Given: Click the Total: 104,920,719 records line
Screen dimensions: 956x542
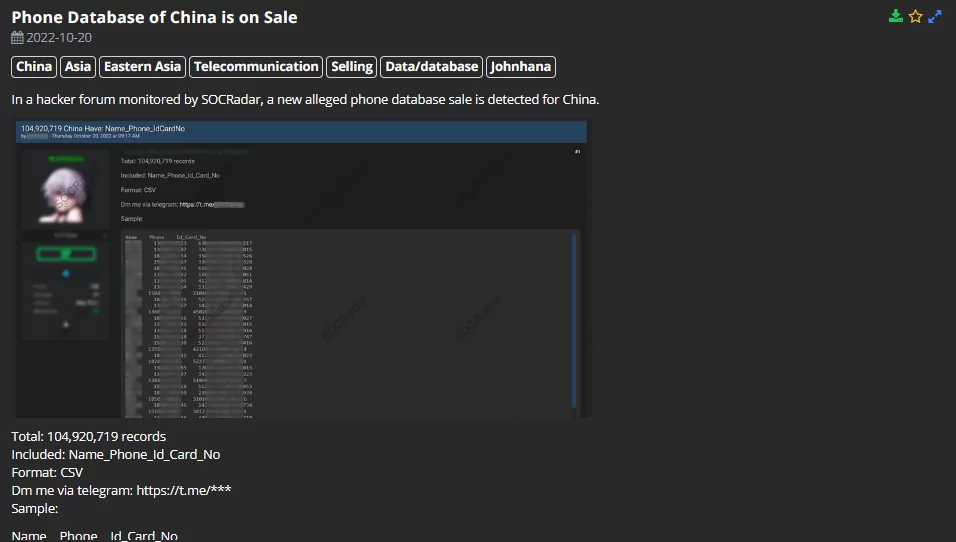Looking at the screenshot, I should tap(88, 437).
